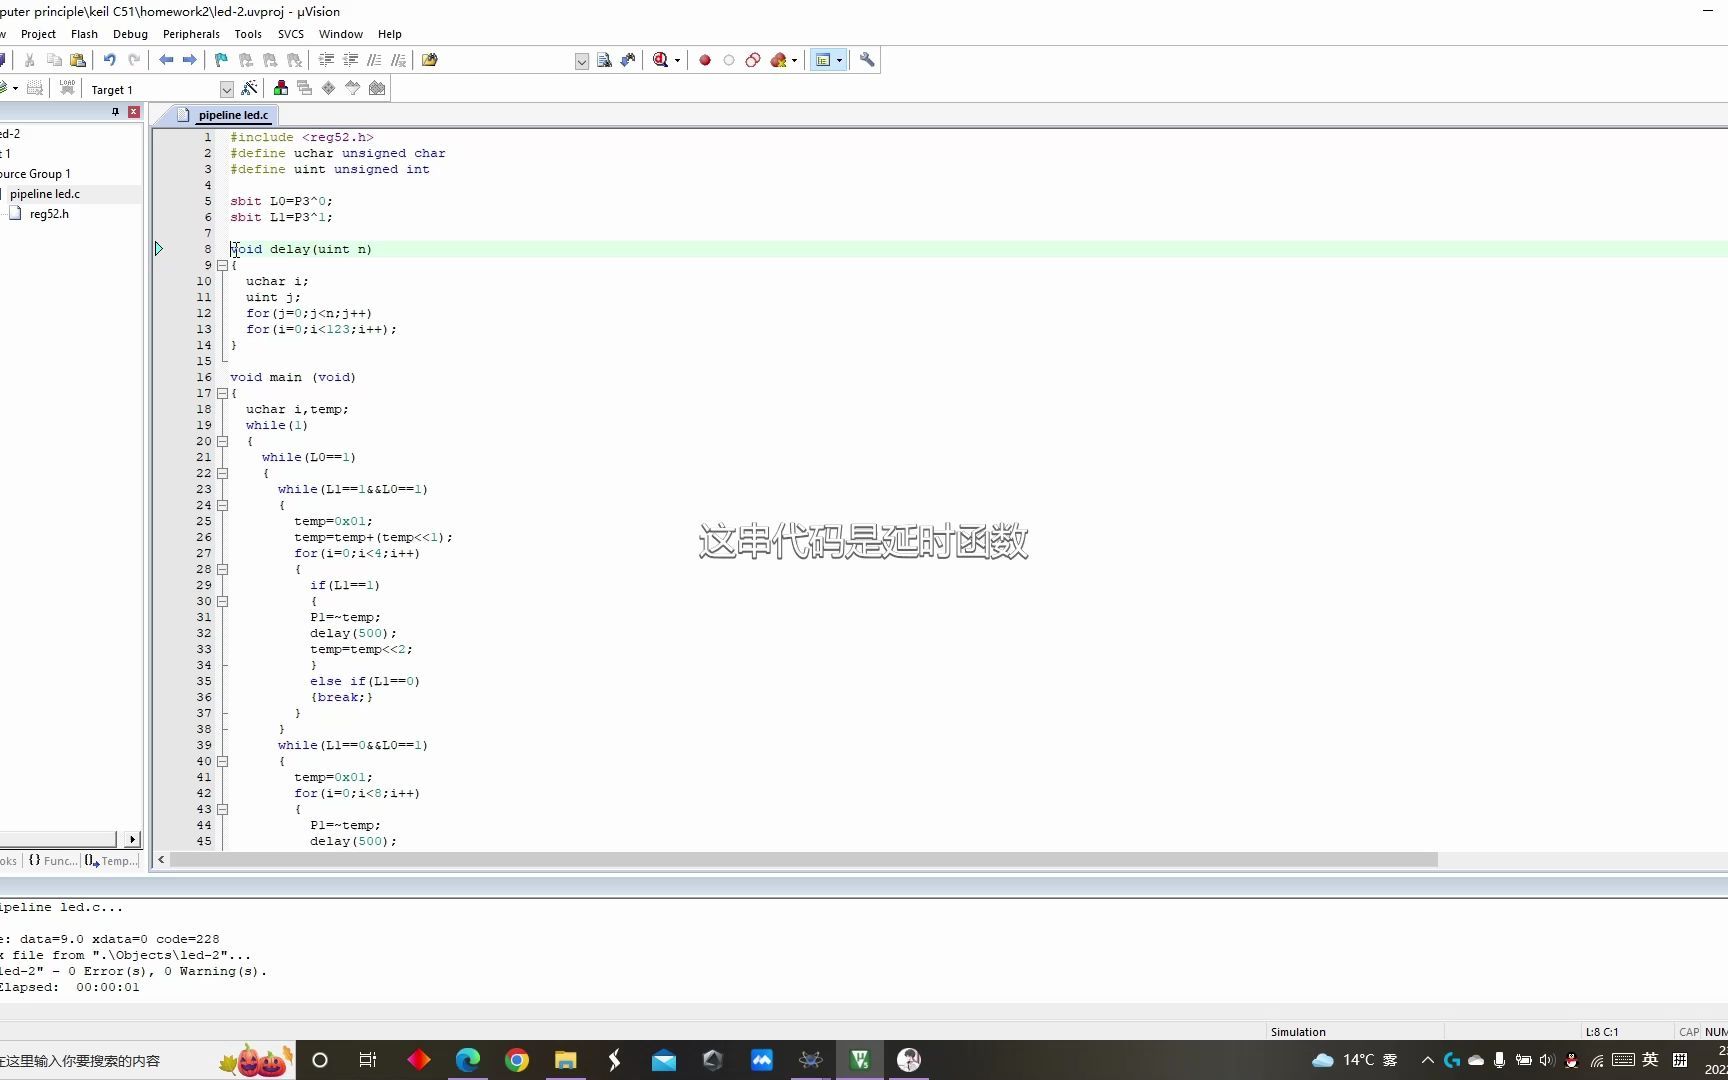
Task: Open the search text combo dropdown
Action: click(582, 61)
